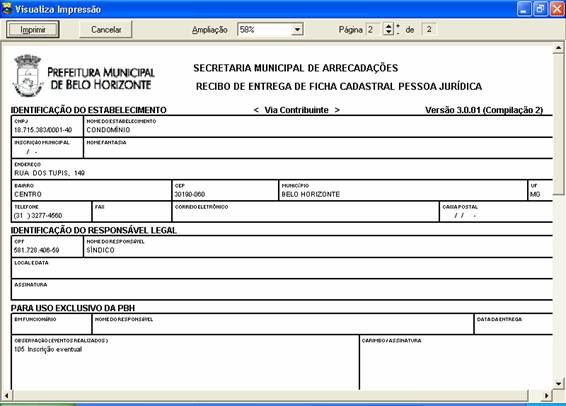Click the vertical scrollbar down arrow

coord(558,384)
